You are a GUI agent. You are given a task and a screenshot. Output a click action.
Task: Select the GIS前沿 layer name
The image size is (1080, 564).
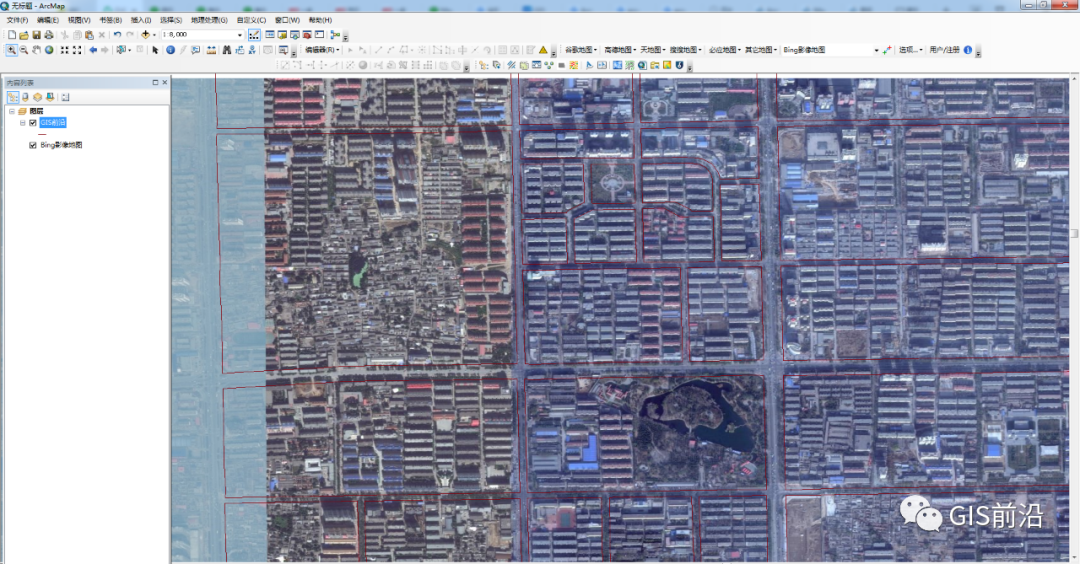pyautogui.click(x=53, y=123)
